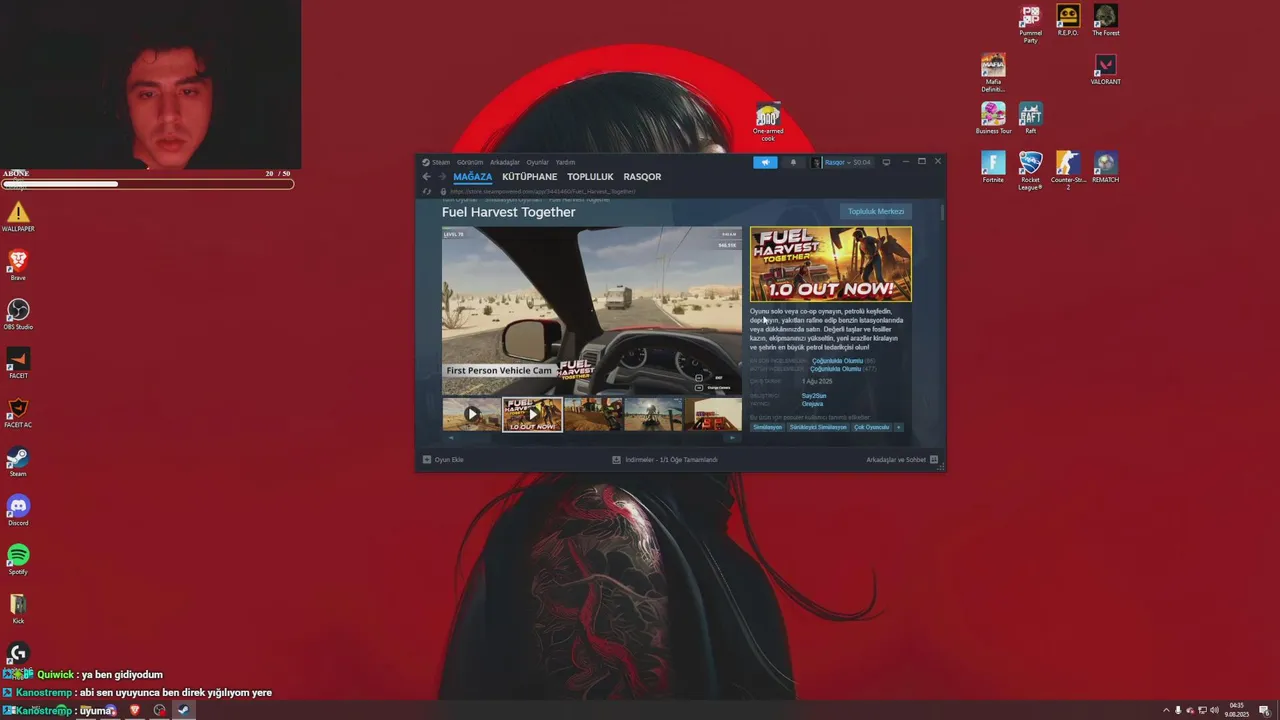Select R.E.P.O. desktop shortcut
Screen dimensions: 1280x720
coord(1068,21)
